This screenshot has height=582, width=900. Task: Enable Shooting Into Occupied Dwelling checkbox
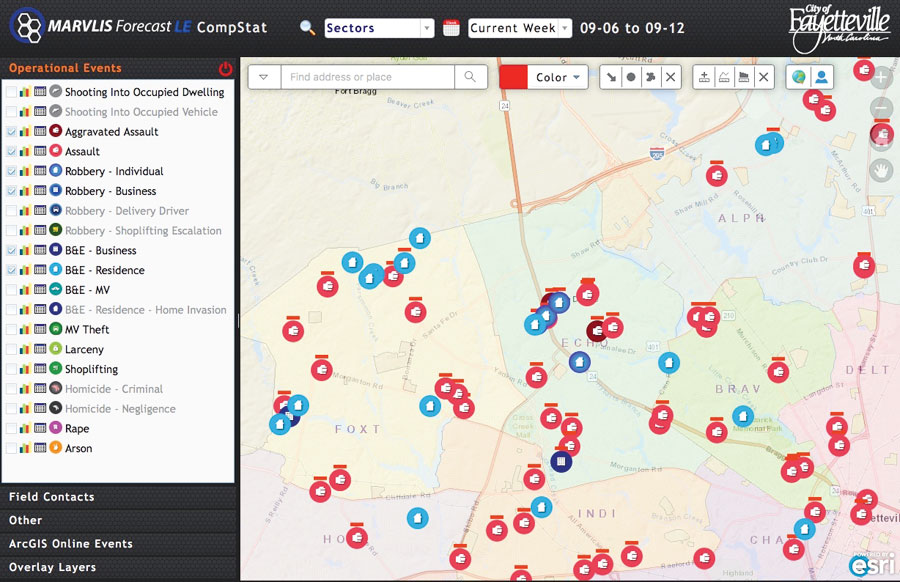(11, 92)
